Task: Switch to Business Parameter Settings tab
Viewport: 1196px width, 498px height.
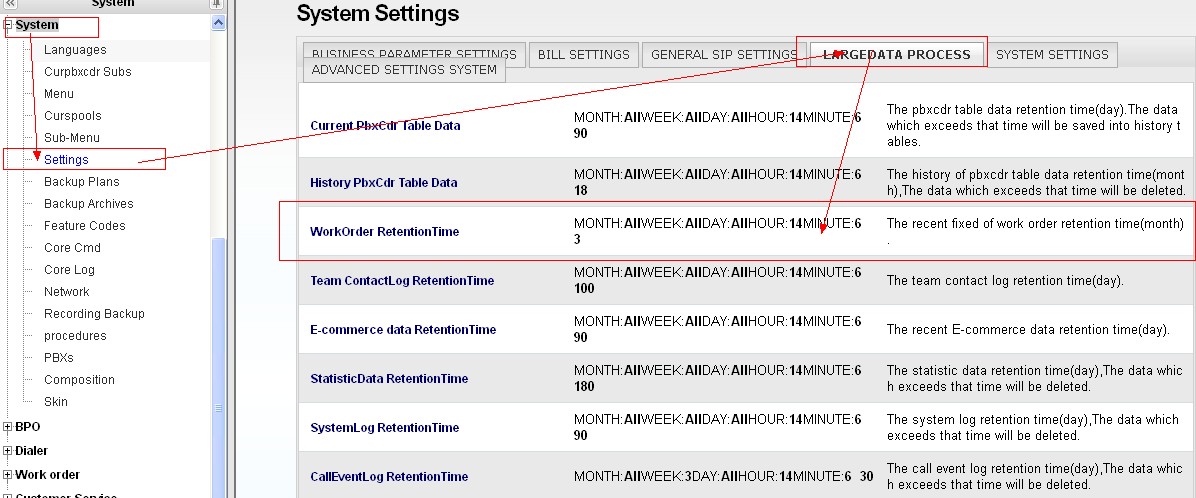Action: [x=414, y=55]
